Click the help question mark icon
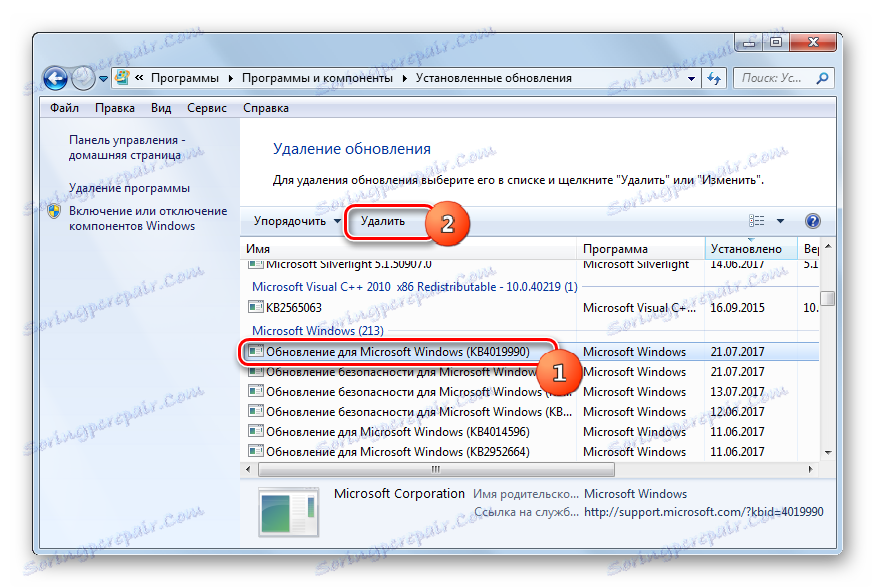 [813, 221]
